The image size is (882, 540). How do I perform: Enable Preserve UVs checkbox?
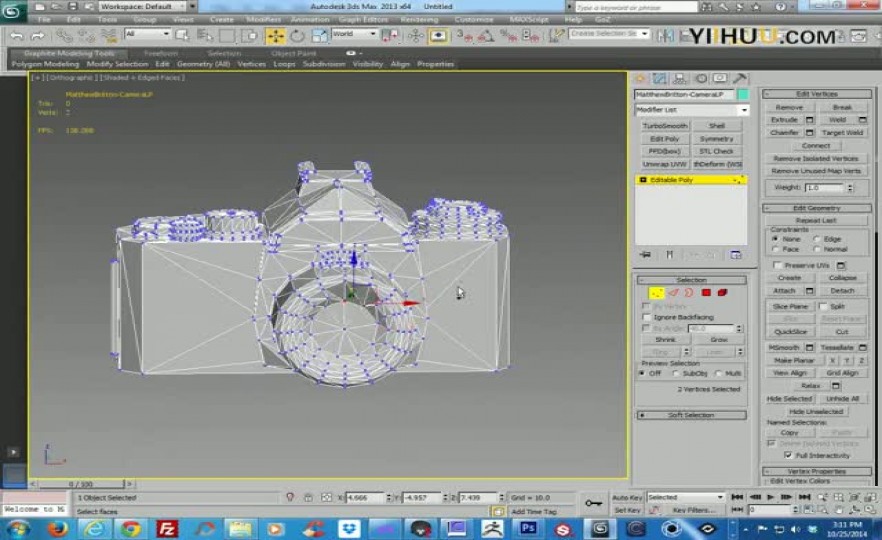tap(777, 265)
